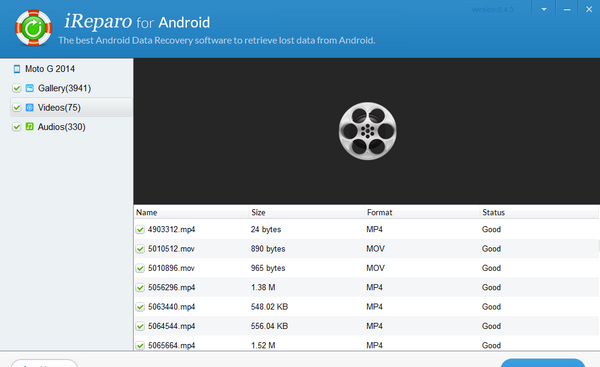
Task: Click the Videos film icon in sidebar
Action: point(29,108)
